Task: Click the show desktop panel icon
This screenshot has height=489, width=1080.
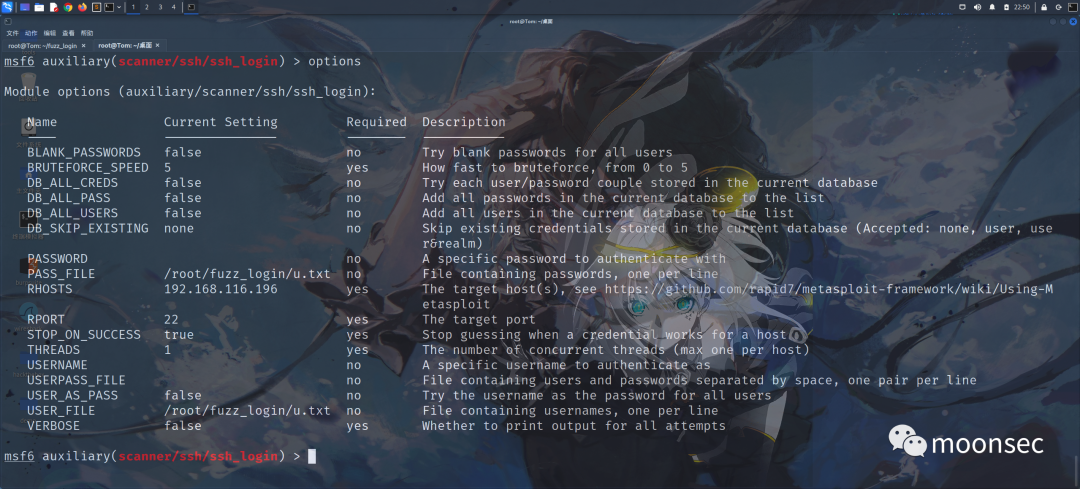Action: point(25,7)
